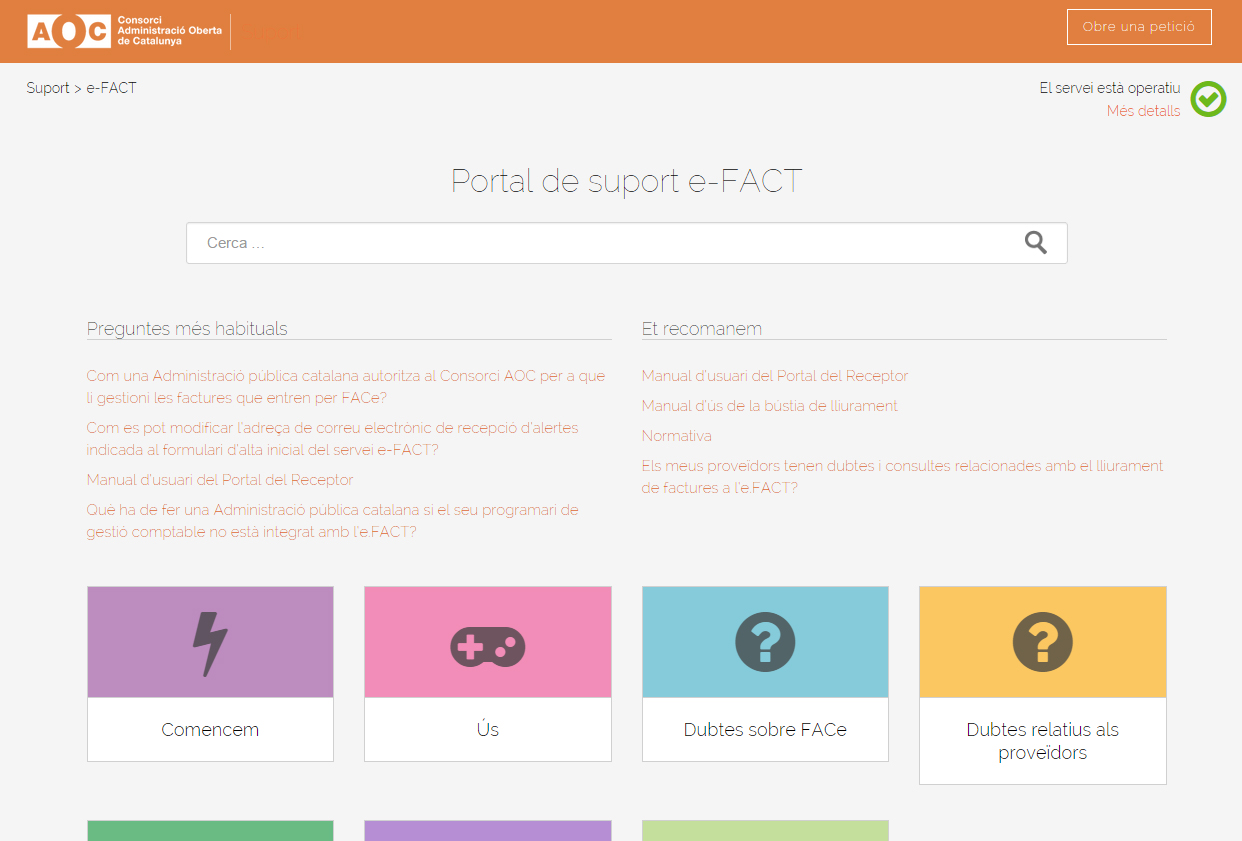Click the question mark on yellow proveïdors tile
Viewport: 1242px width, 841px height.
(x=1042, y=642)
